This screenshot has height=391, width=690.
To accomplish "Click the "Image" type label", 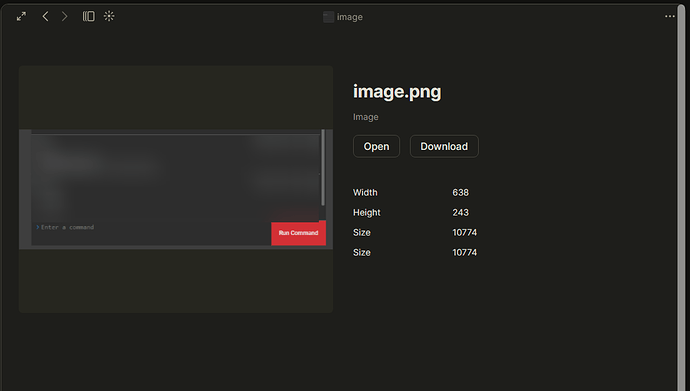I will click(x=366, y=117).
